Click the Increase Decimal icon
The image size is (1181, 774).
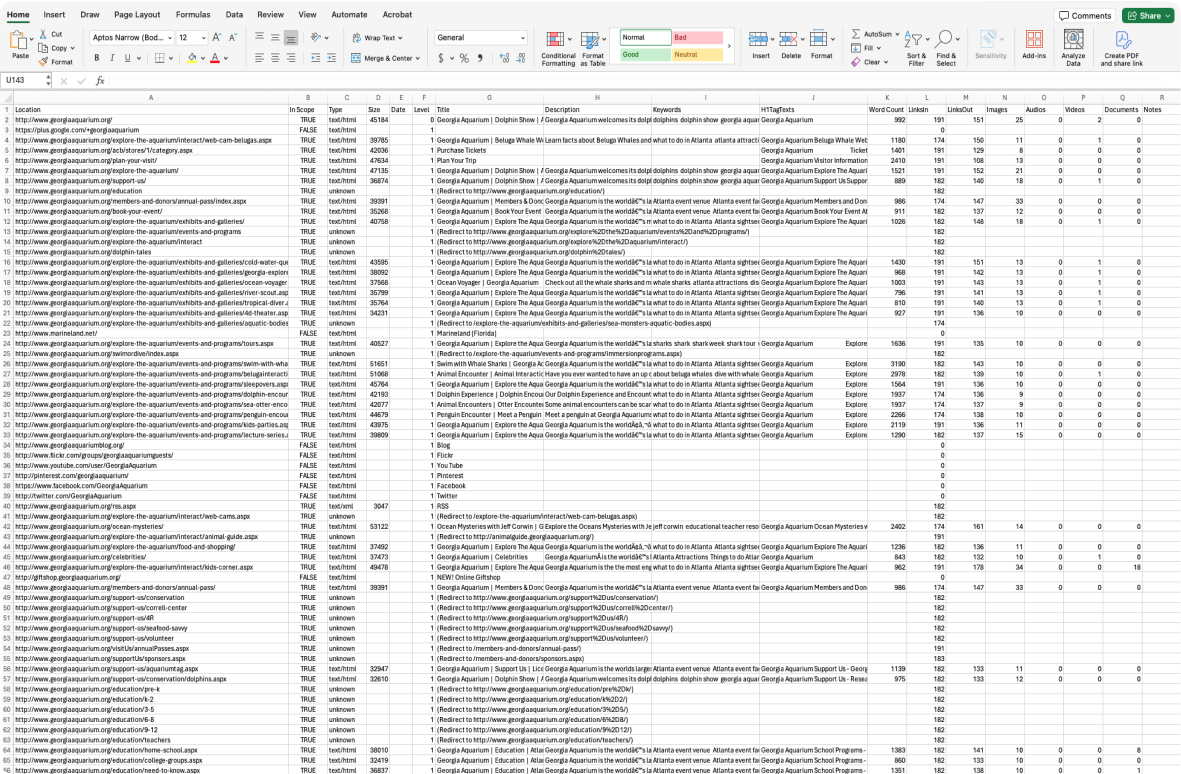504,58
